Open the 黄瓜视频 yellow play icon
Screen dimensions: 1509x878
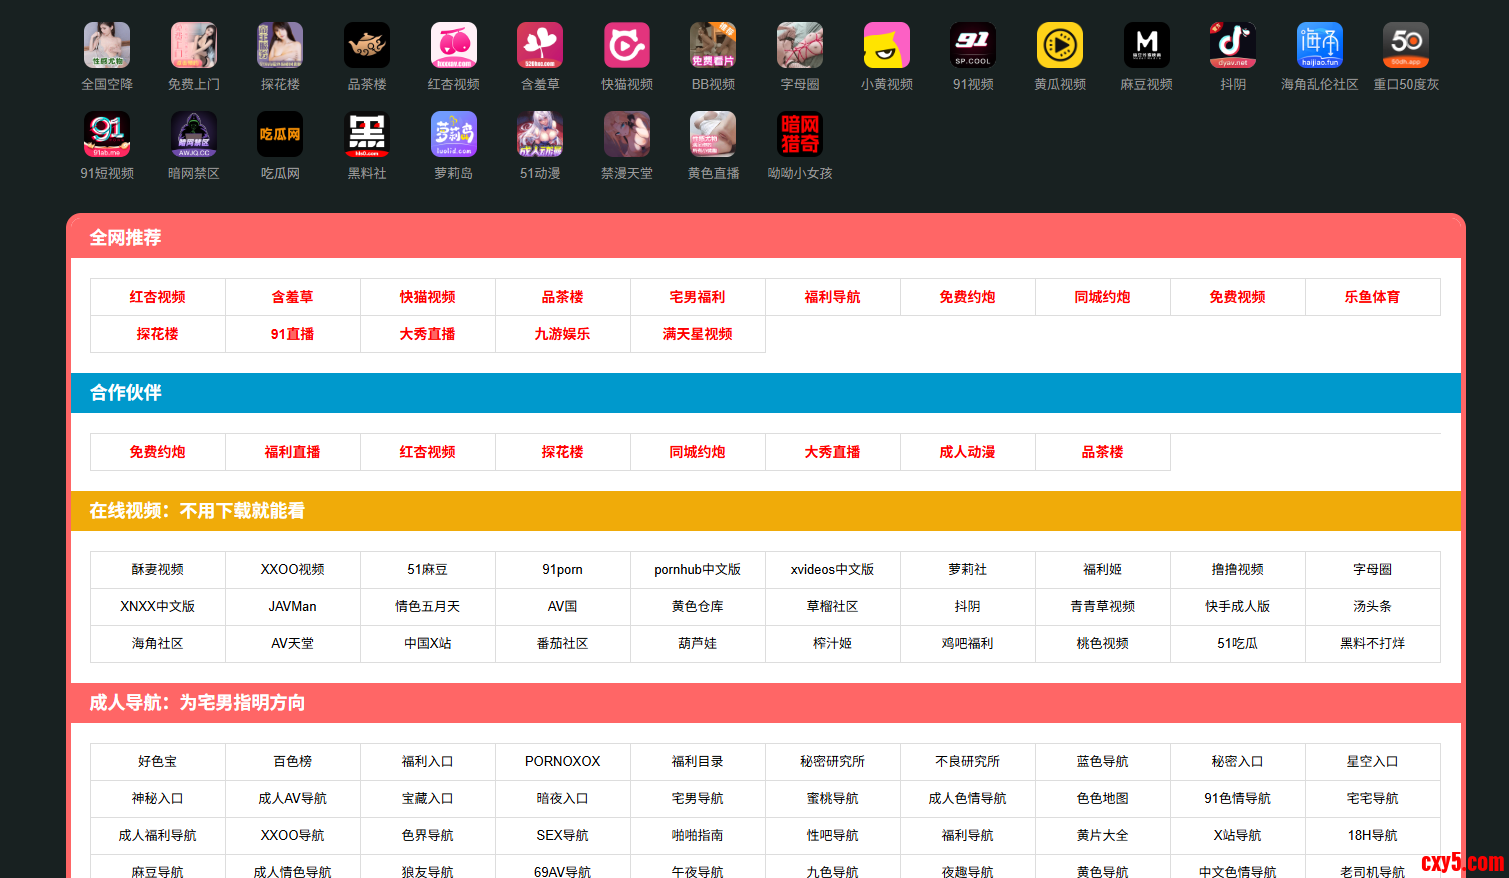[x=1059, y=46]
